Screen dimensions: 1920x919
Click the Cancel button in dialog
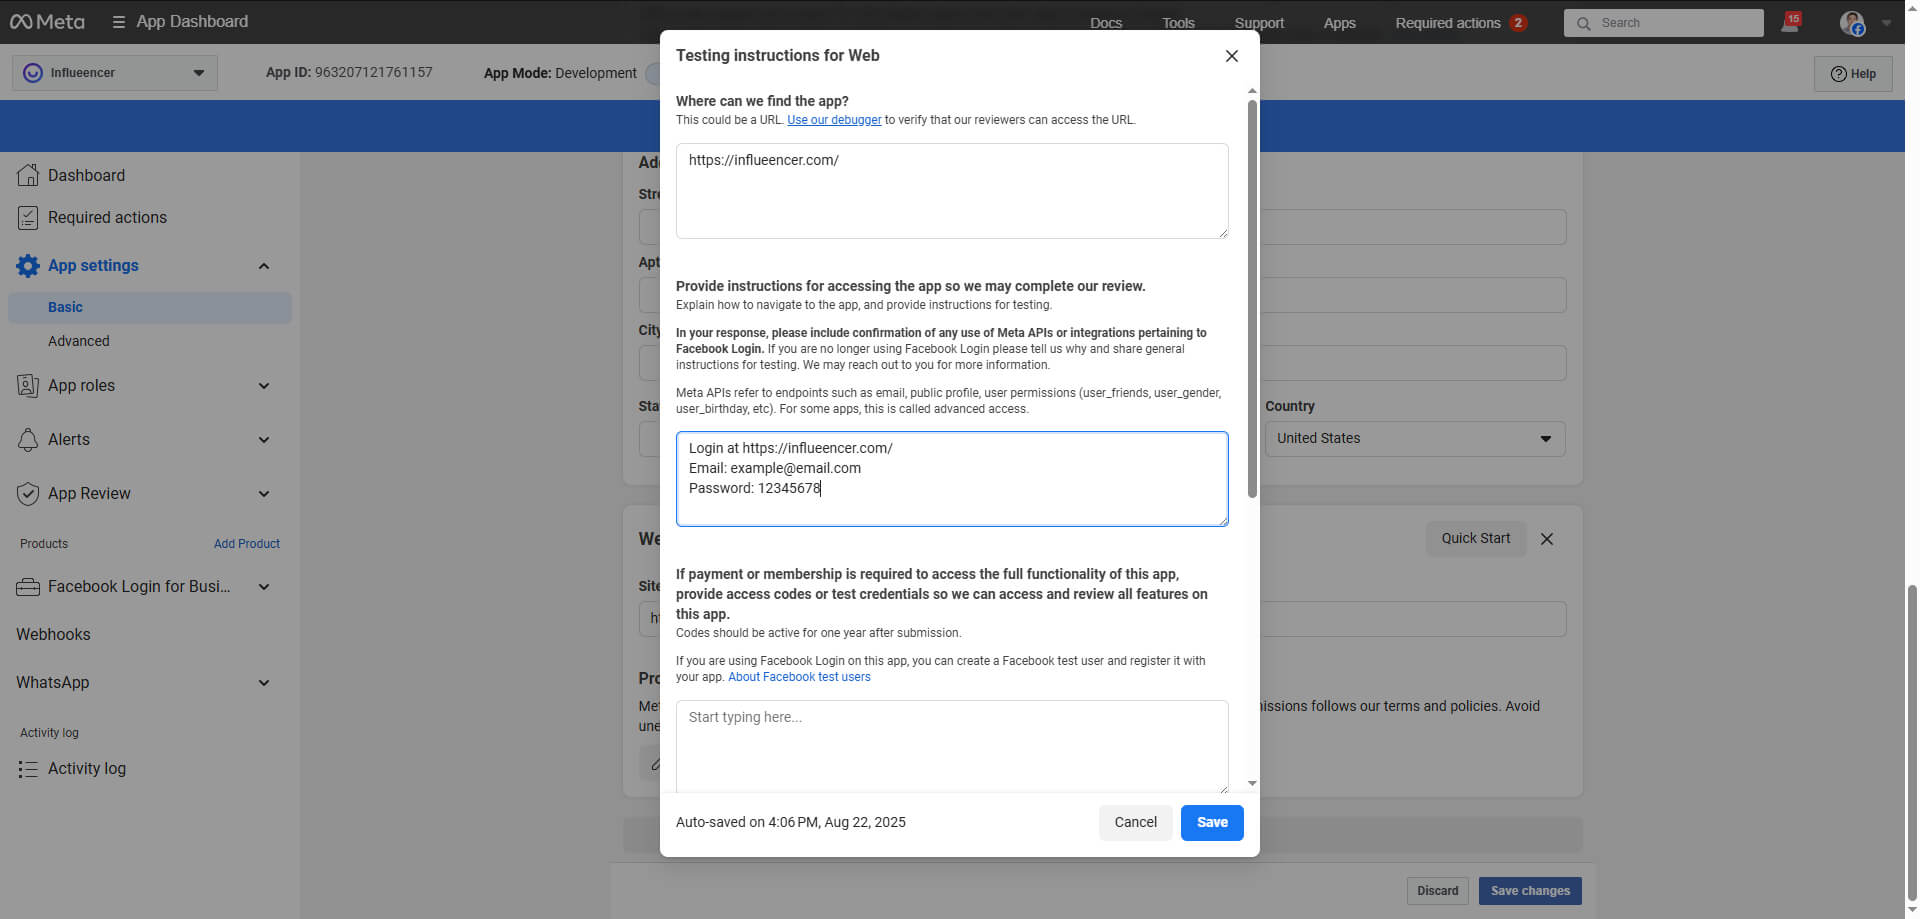1135,822
